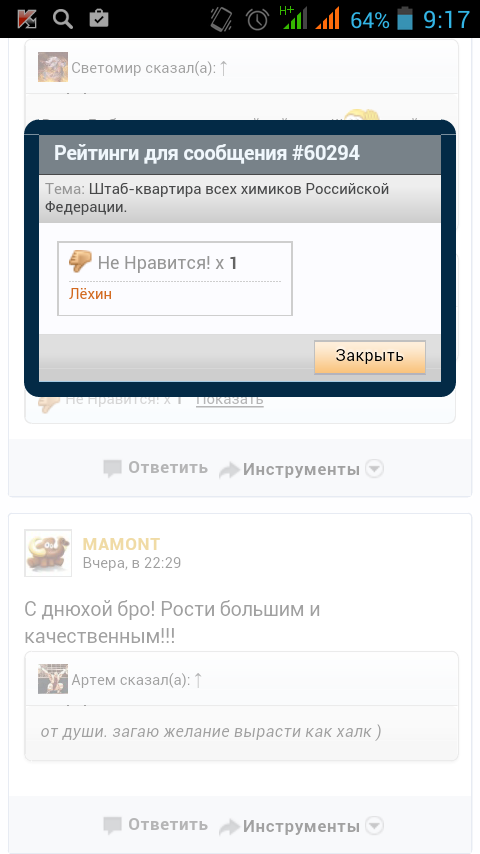The image size is (480, 854).
Task: Tap the arrow next to Артем сказал(а)
Action: click(198, 680)
